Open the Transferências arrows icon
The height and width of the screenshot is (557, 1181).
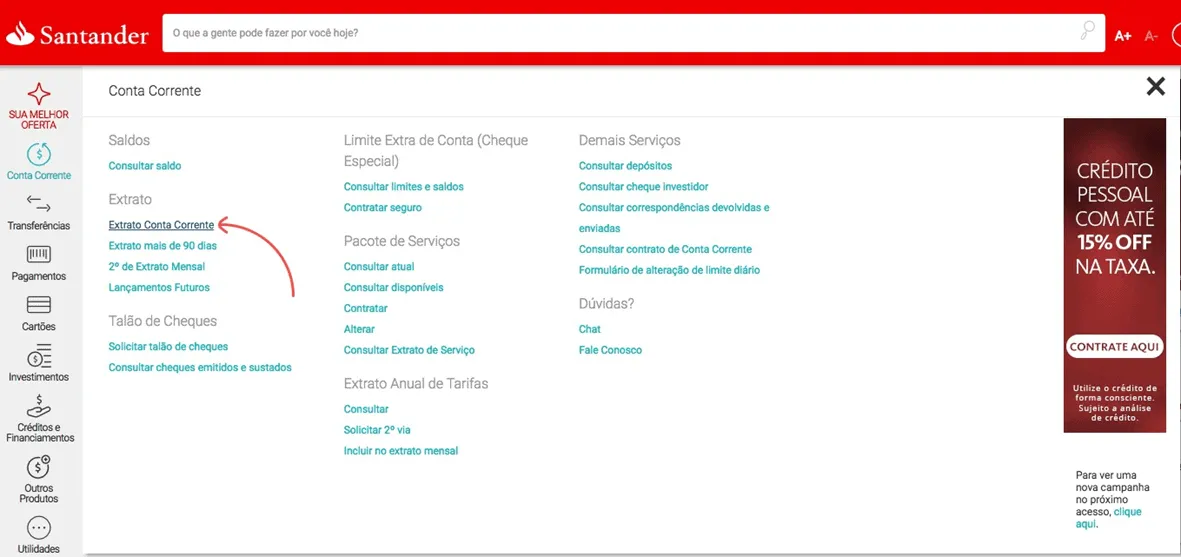tap(39, 203)
